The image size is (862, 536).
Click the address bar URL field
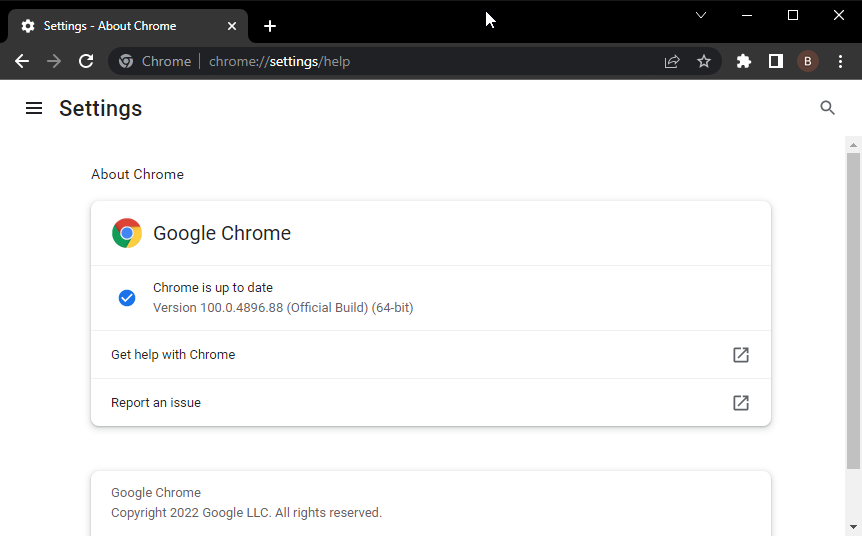coord(430,61)
